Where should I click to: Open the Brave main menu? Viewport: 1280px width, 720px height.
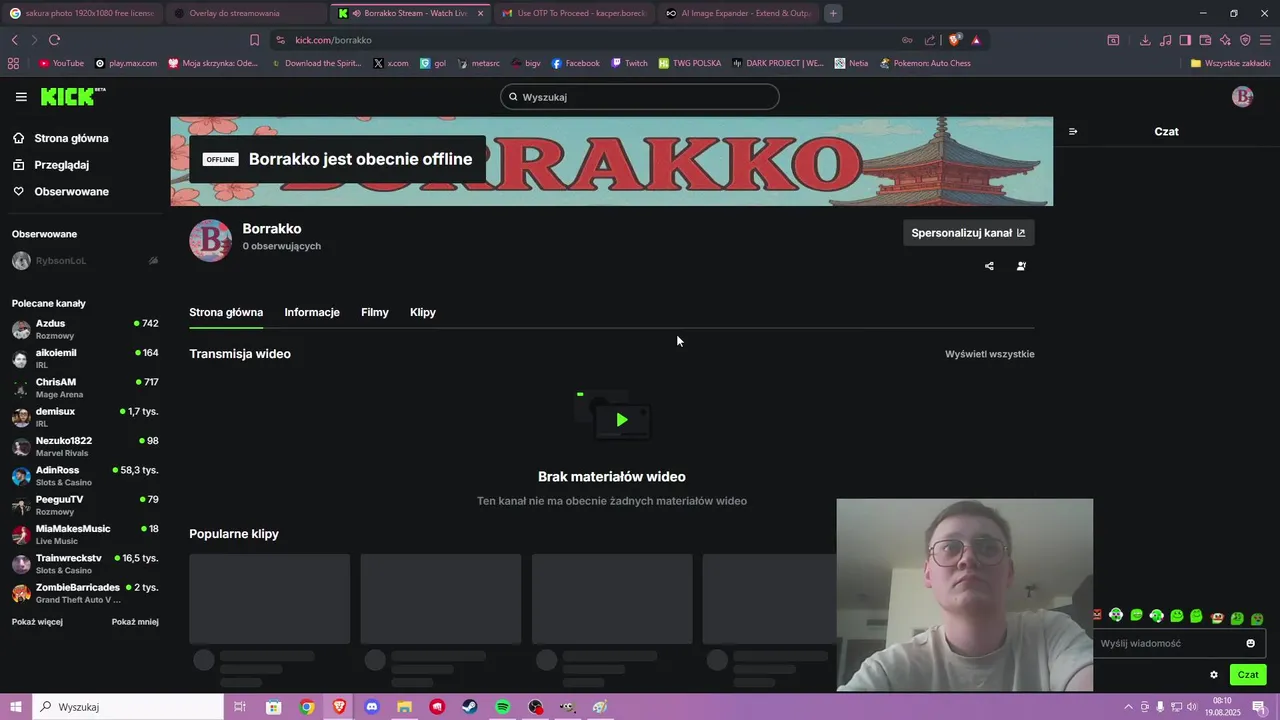click(1265, 40)
